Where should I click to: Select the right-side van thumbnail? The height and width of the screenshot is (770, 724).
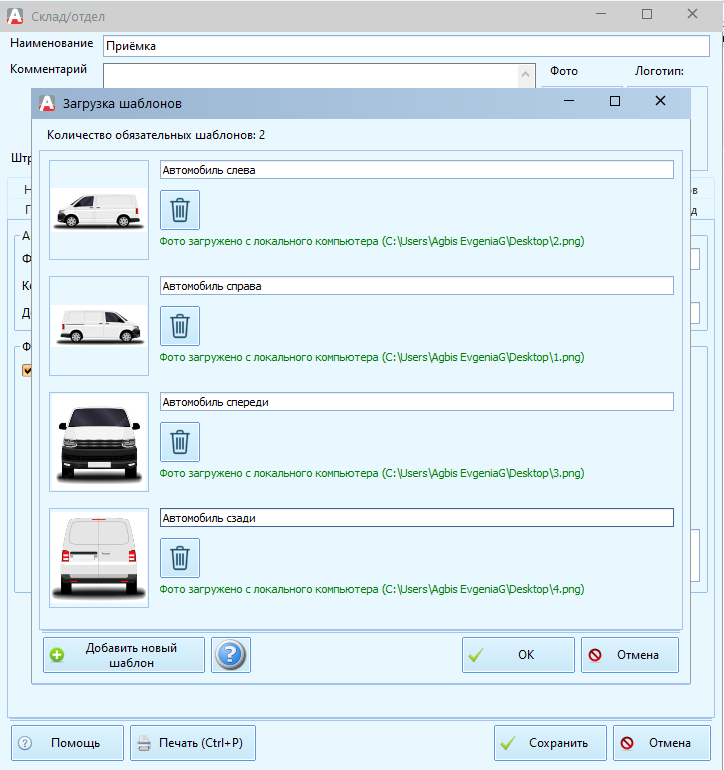(x=99, y=326)
